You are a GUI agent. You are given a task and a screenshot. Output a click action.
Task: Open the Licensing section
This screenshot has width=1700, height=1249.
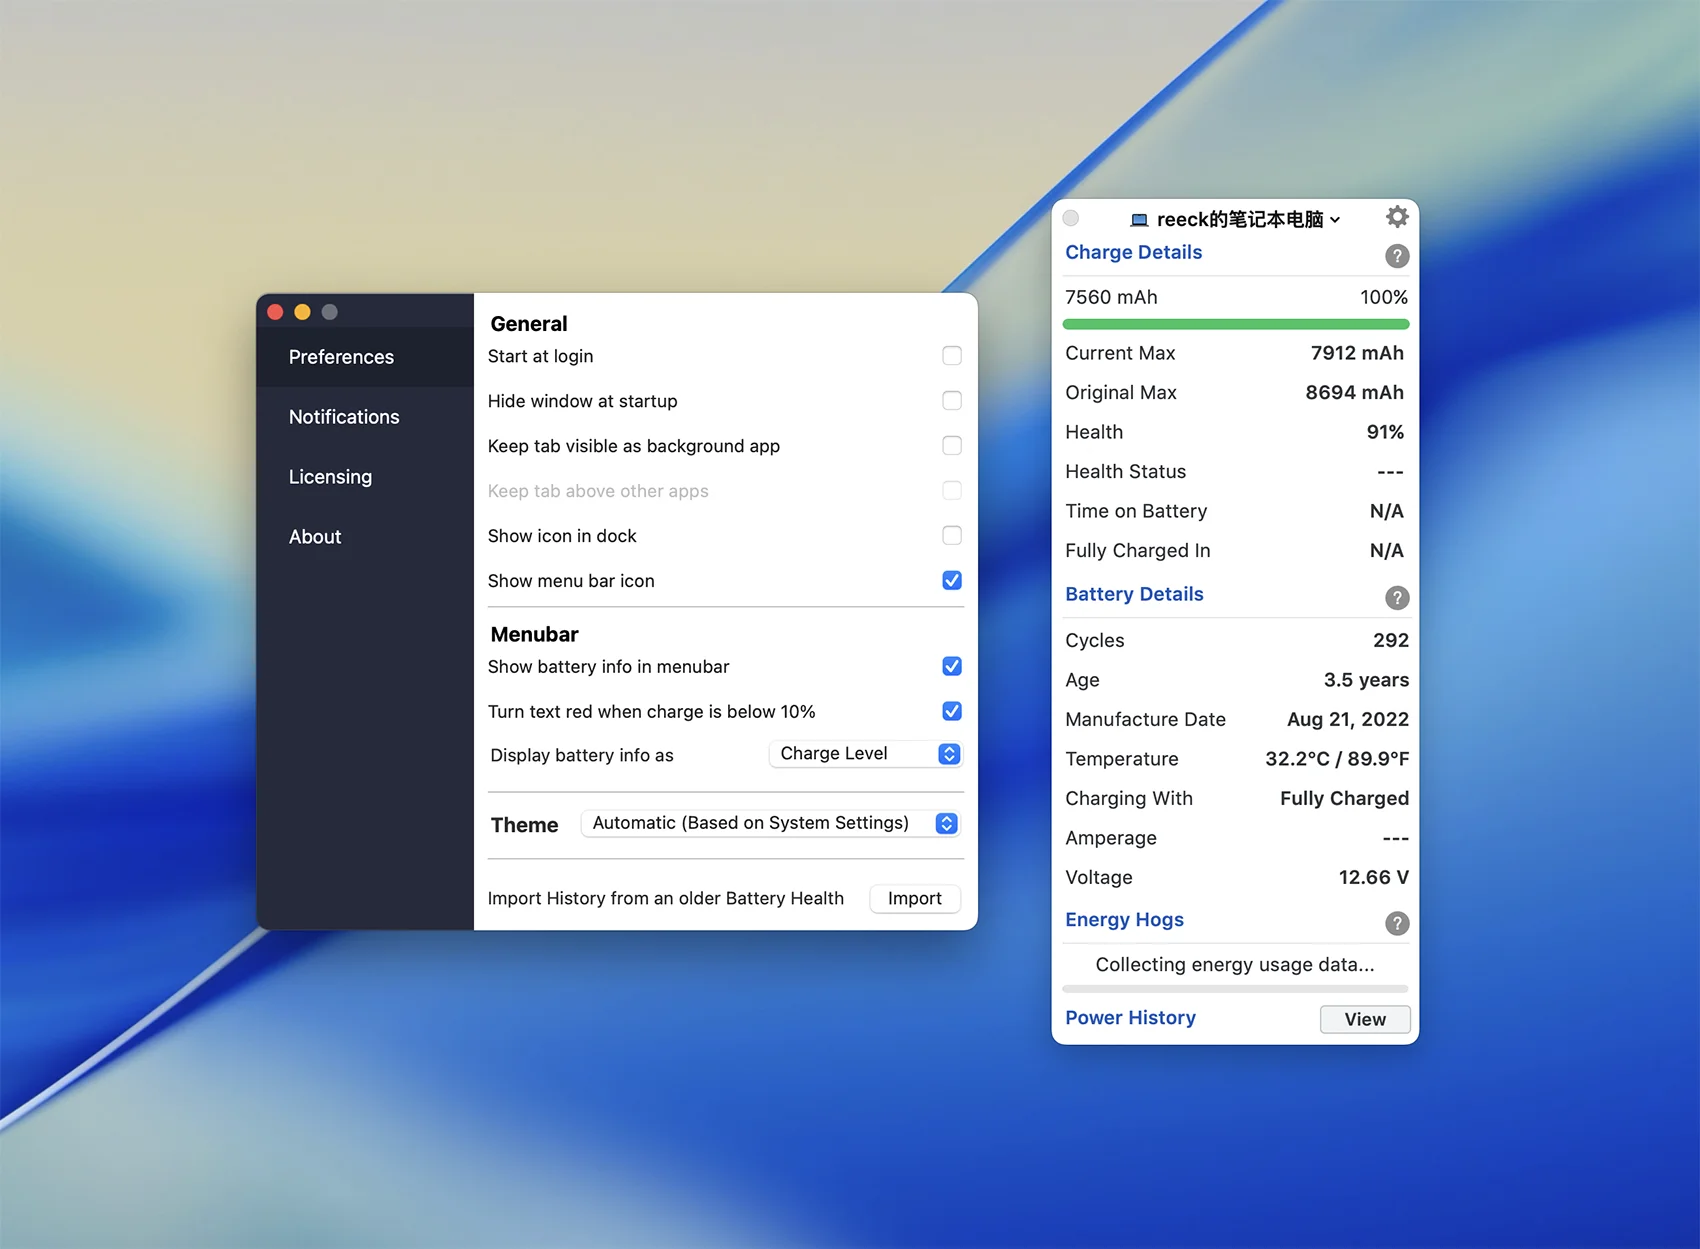point(330,477)
